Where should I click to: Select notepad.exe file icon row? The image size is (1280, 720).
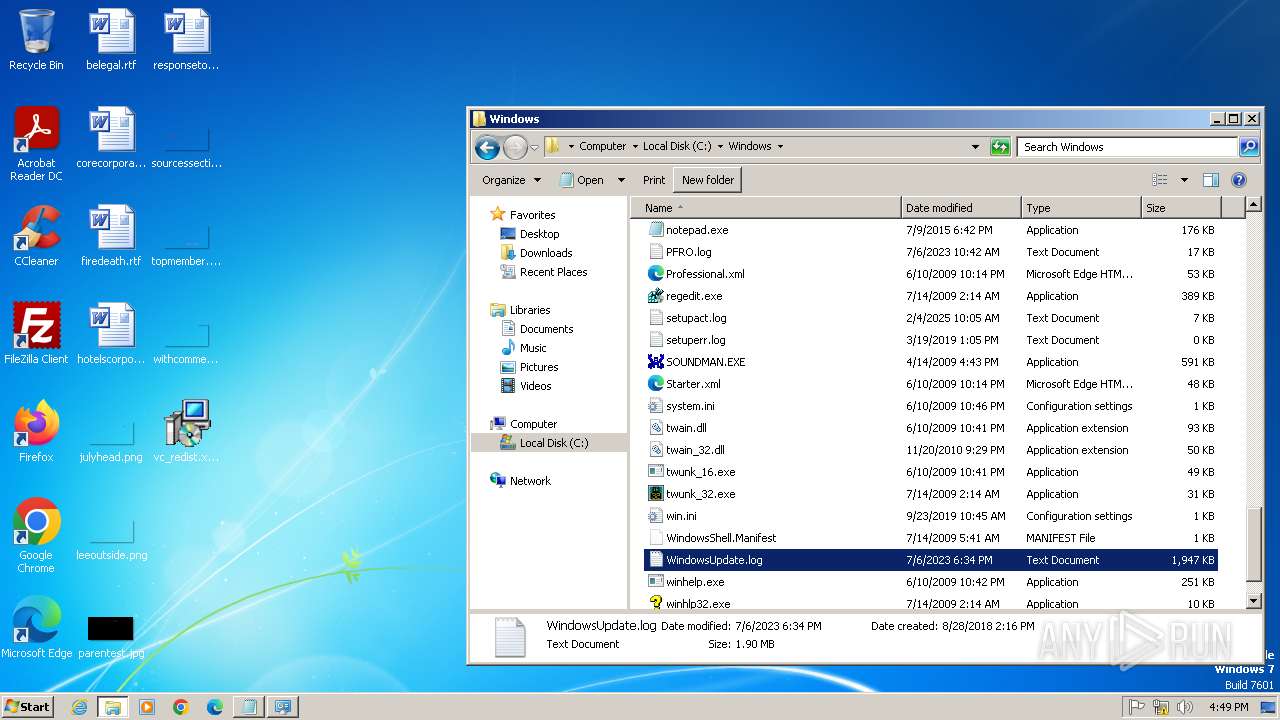point(930,230)
